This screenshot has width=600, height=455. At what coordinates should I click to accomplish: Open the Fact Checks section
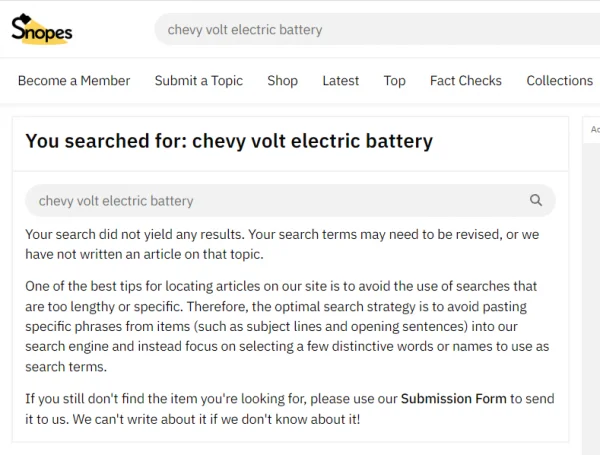(466, 81)
